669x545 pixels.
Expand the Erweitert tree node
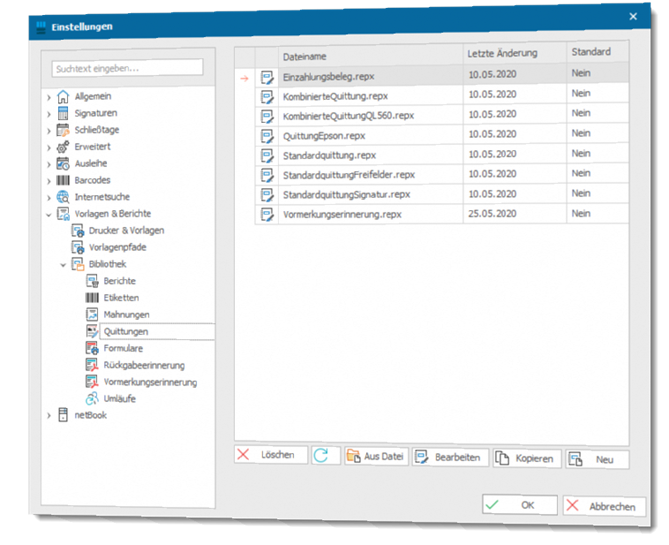48,148
